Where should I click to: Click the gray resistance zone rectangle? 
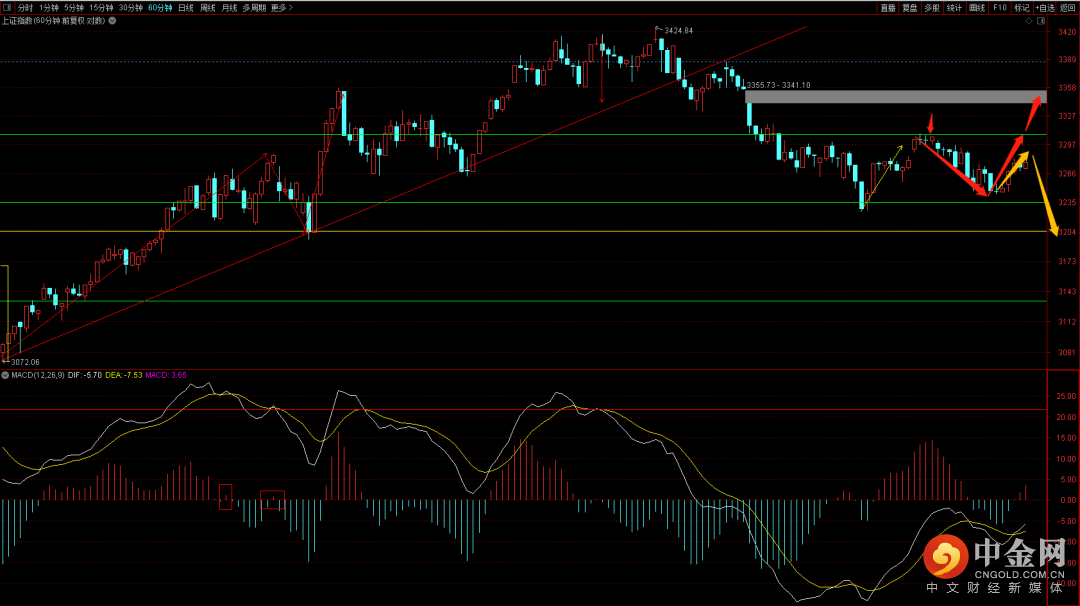click(894, 97)
